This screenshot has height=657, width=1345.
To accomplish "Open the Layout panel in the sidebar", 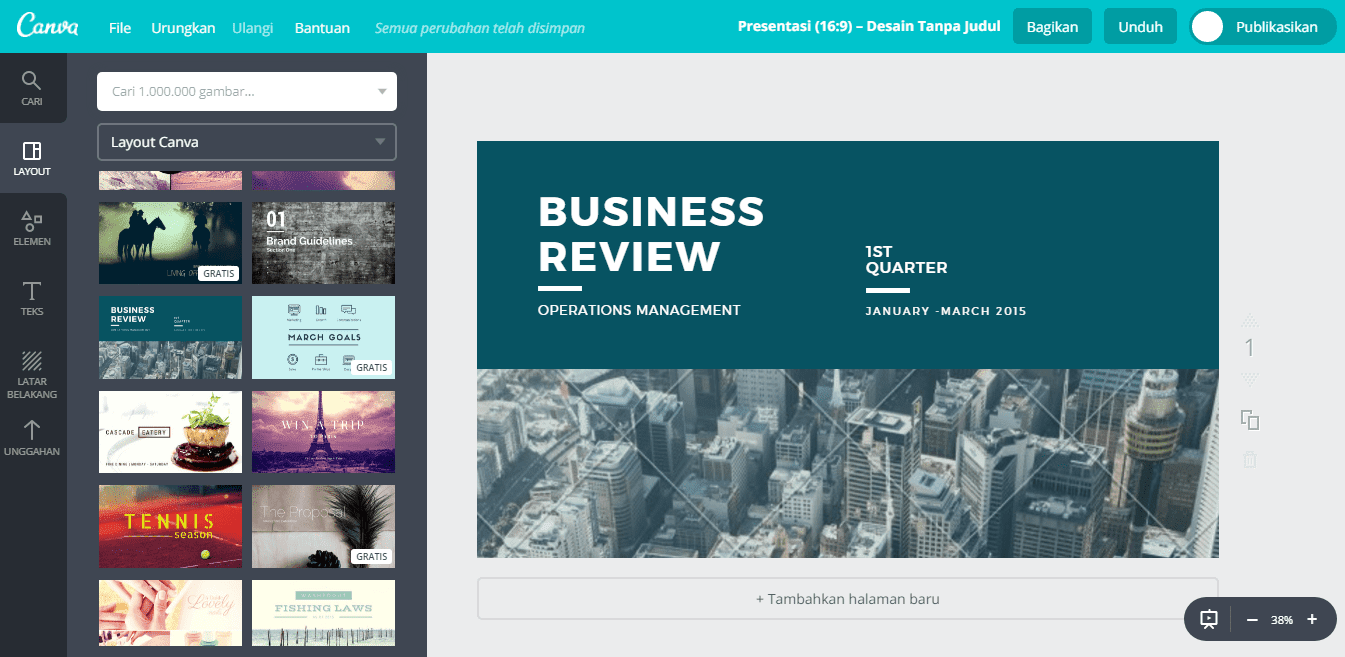I will 32,157.
